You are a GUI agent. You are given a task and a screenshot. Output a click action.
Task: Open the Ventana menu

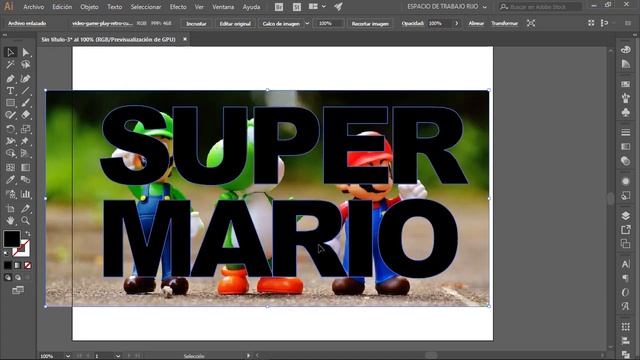tap(223, 7)
